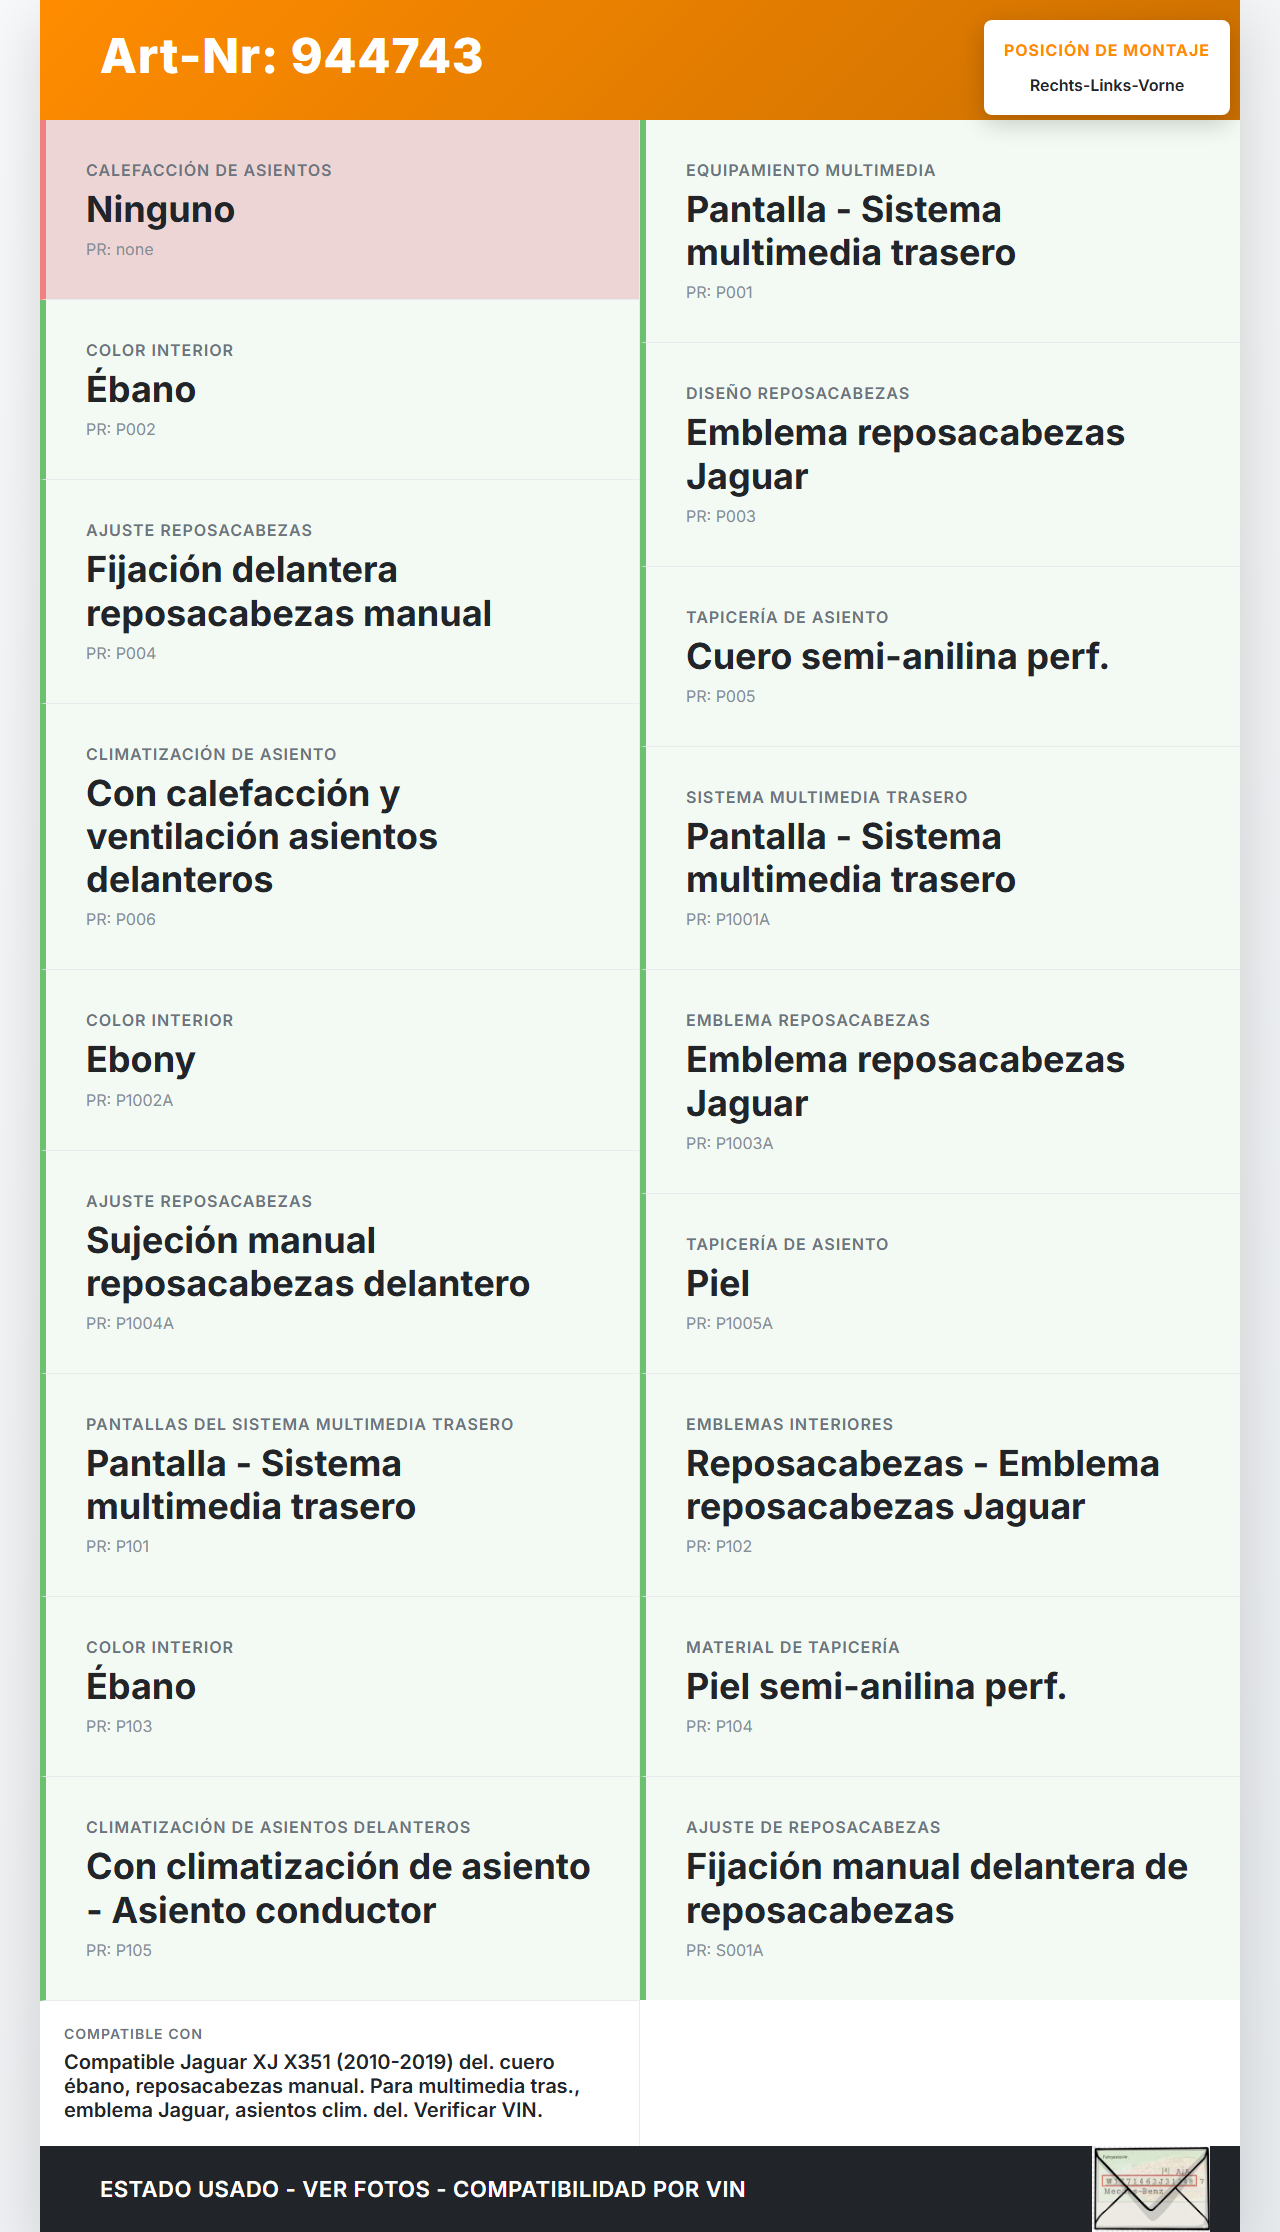
Task: Open the Piel semi-anilina perf. card
Action: pyautogui.click(x=941, y=1687)
